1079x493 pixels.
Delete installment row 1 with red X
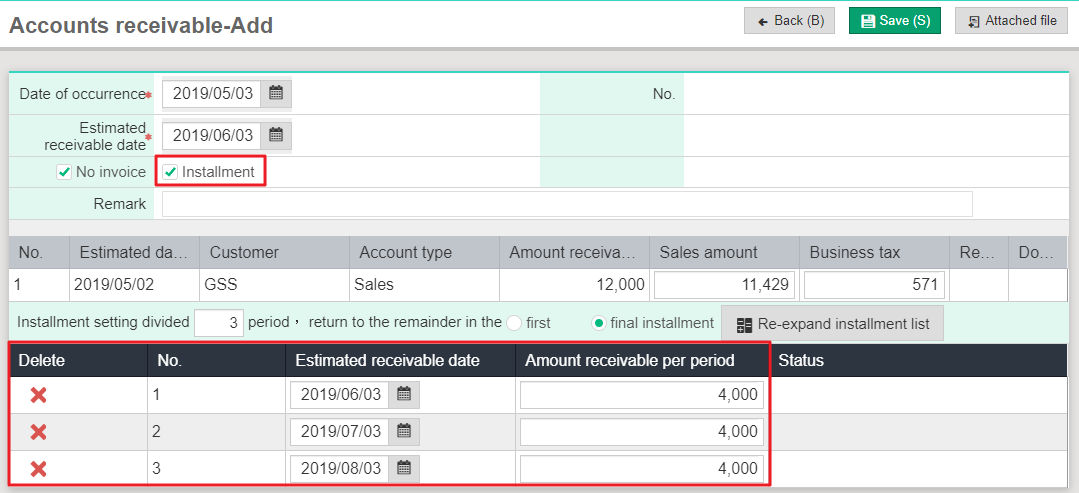coord(38,395)
